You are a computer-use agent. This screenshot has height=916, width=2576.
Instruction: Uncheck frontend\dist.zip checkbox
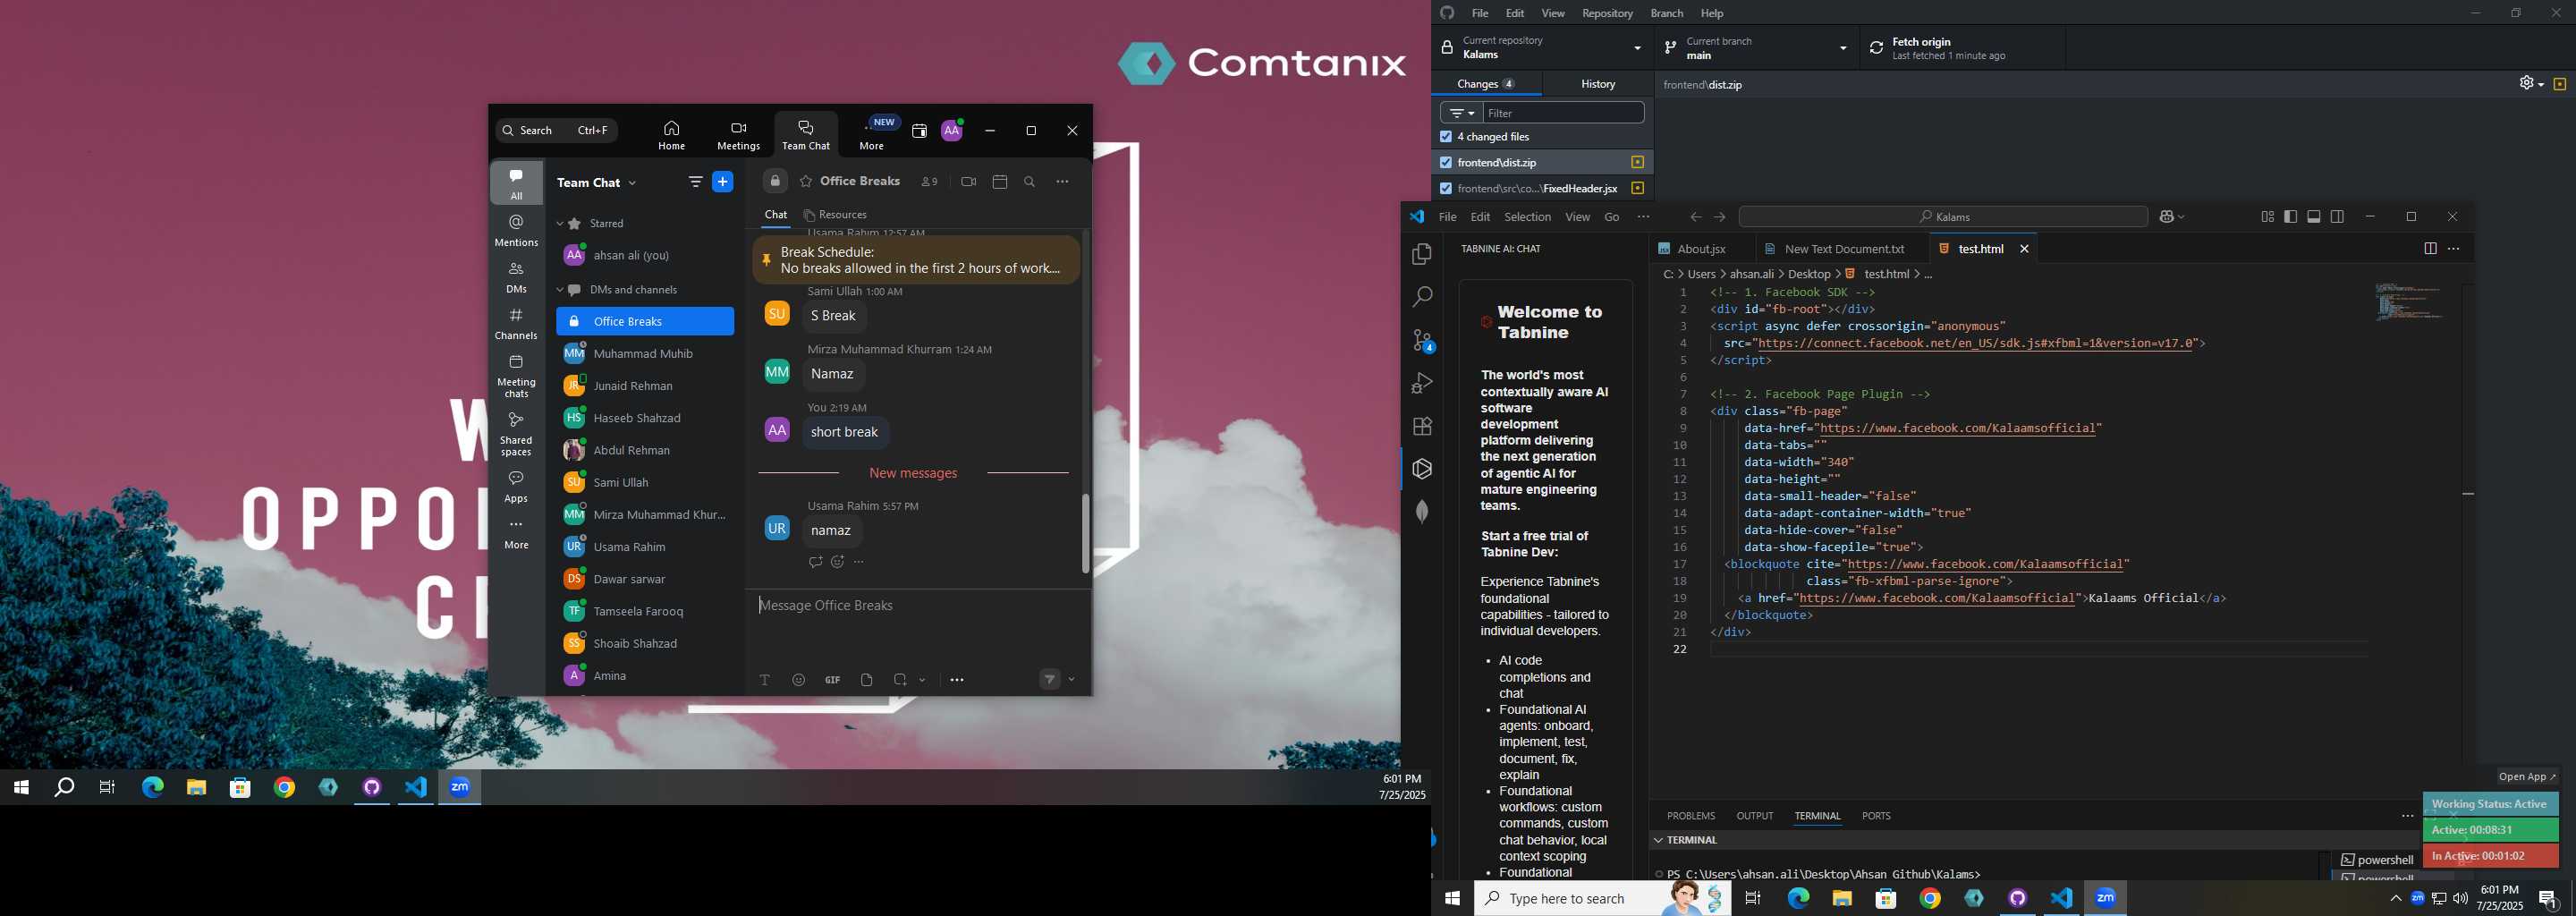[x=1445, y=162]
